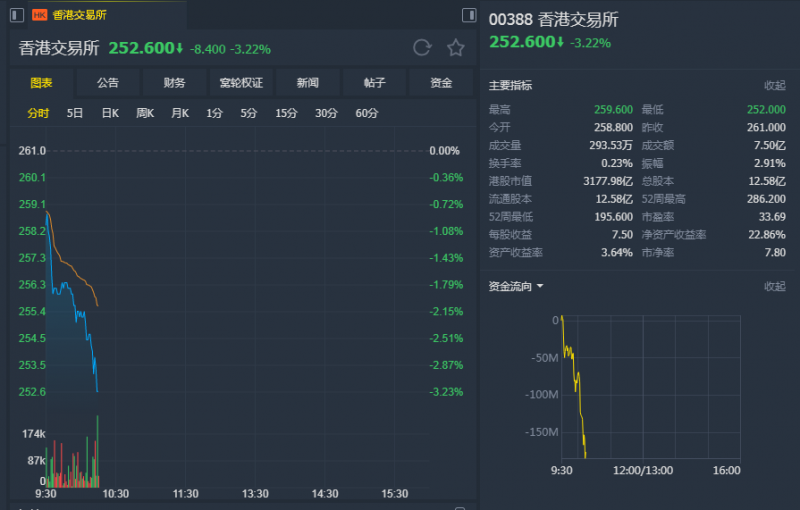Select the 1分 interval
Screen dimensions: 800x510
click(214, 113)
